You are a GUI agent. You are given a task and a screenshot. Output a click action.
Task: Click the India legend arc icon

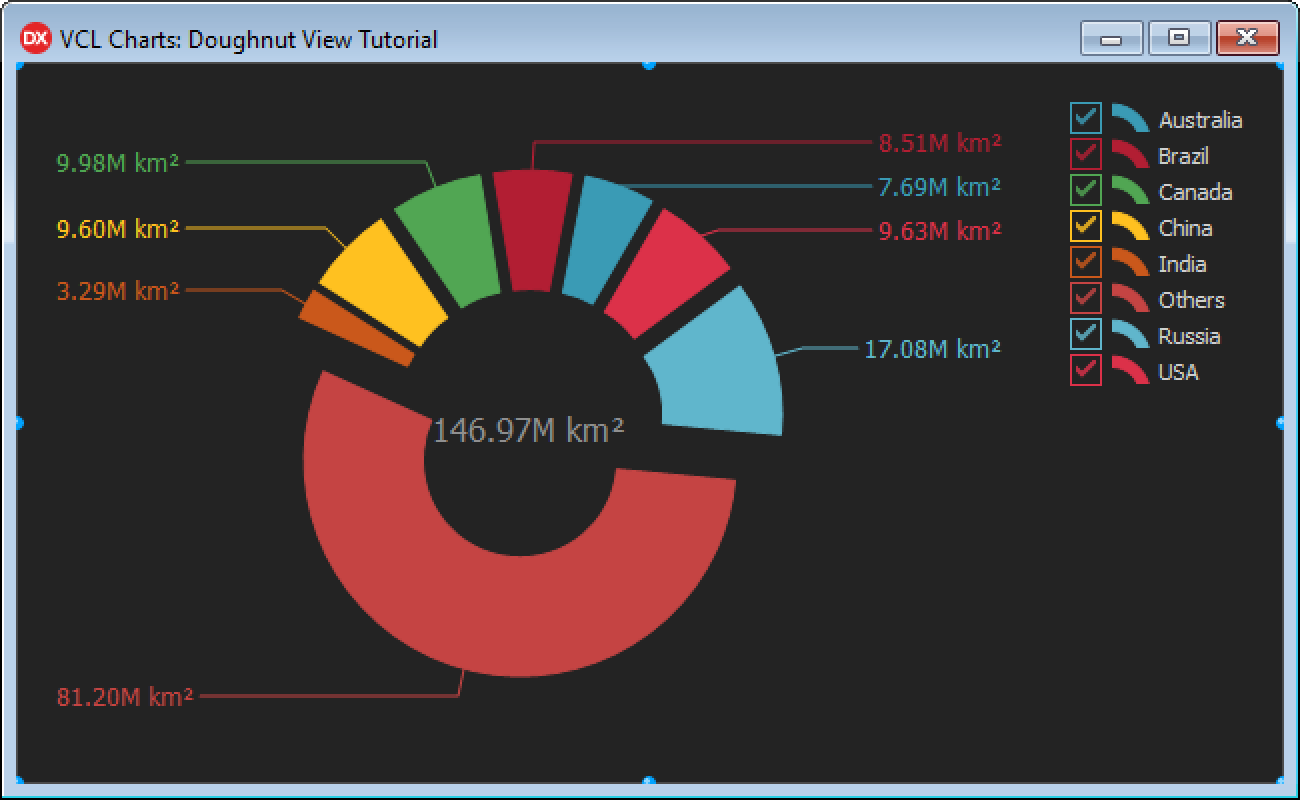[x=1130, y=263]
